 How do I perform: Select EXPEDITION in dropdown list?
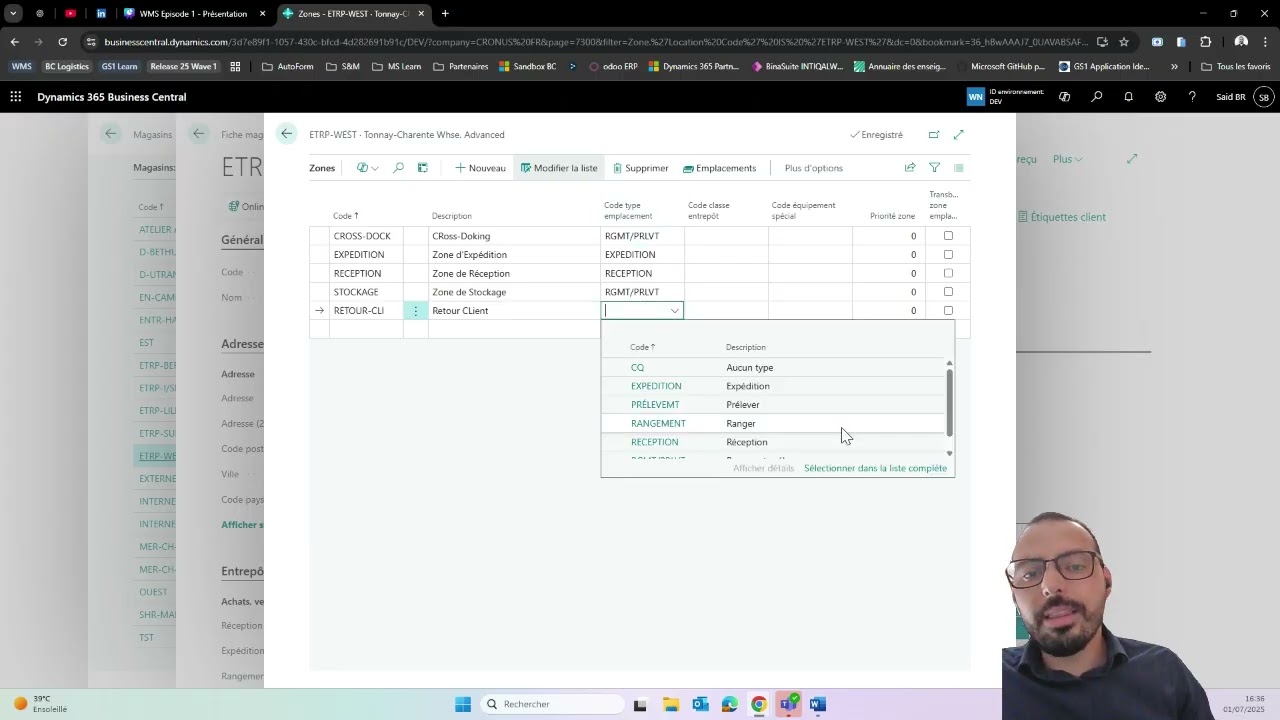click(x=656, y=386)
